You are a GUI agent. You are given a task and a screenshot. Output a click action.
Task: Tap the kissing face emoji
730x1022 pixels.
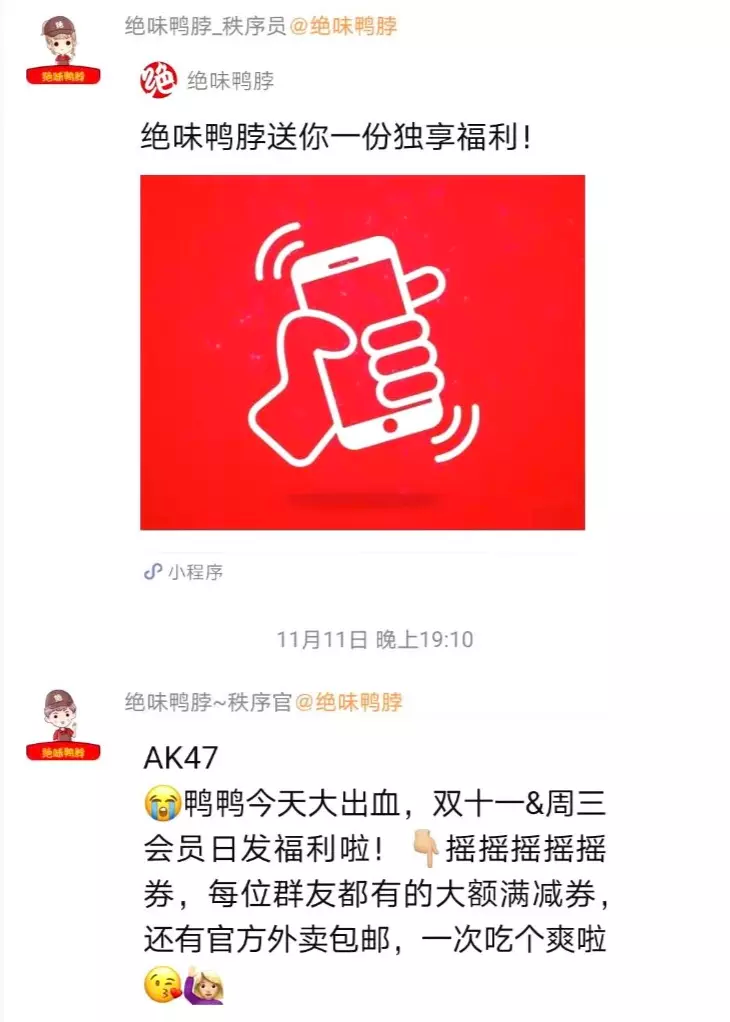point(162,985)
